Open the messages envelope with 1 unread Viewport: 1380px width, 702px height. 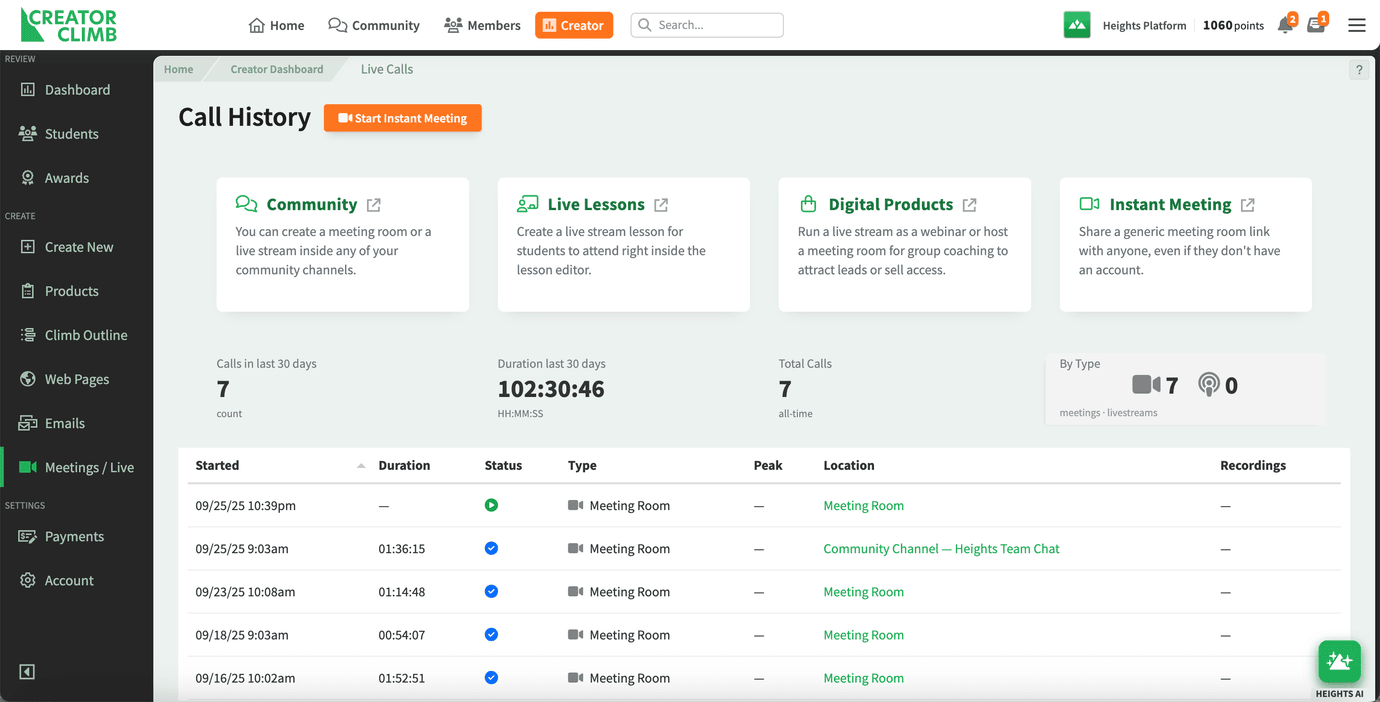click(1316, 25)
